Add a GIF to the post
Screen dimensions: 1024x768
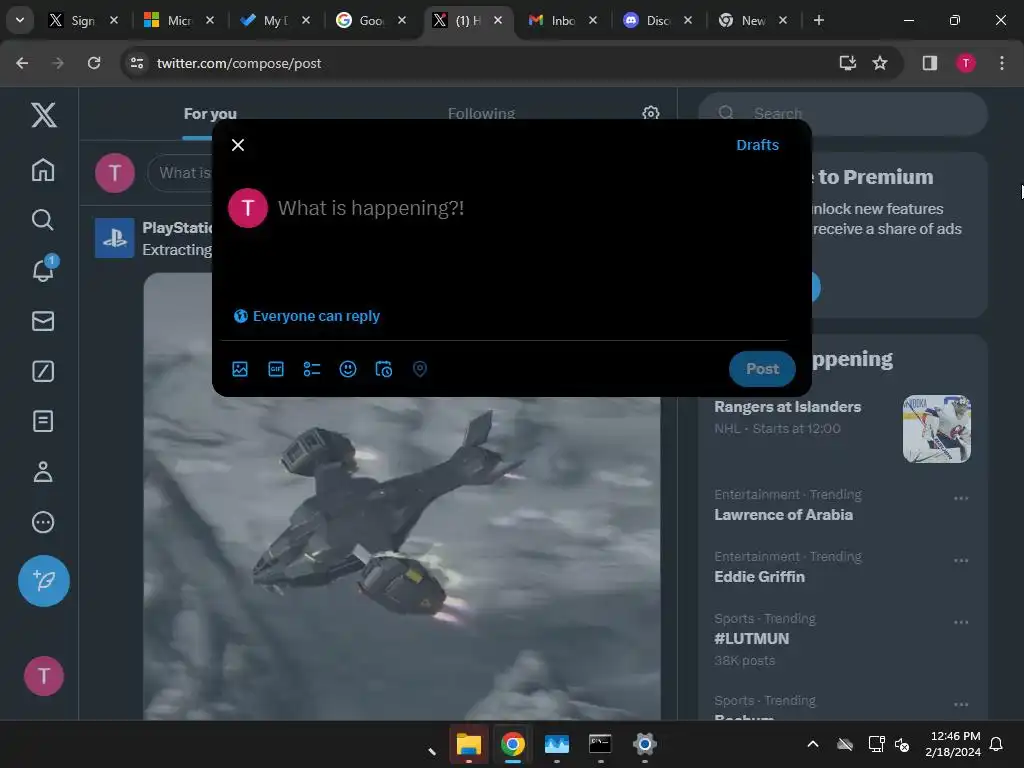(276, 369)
